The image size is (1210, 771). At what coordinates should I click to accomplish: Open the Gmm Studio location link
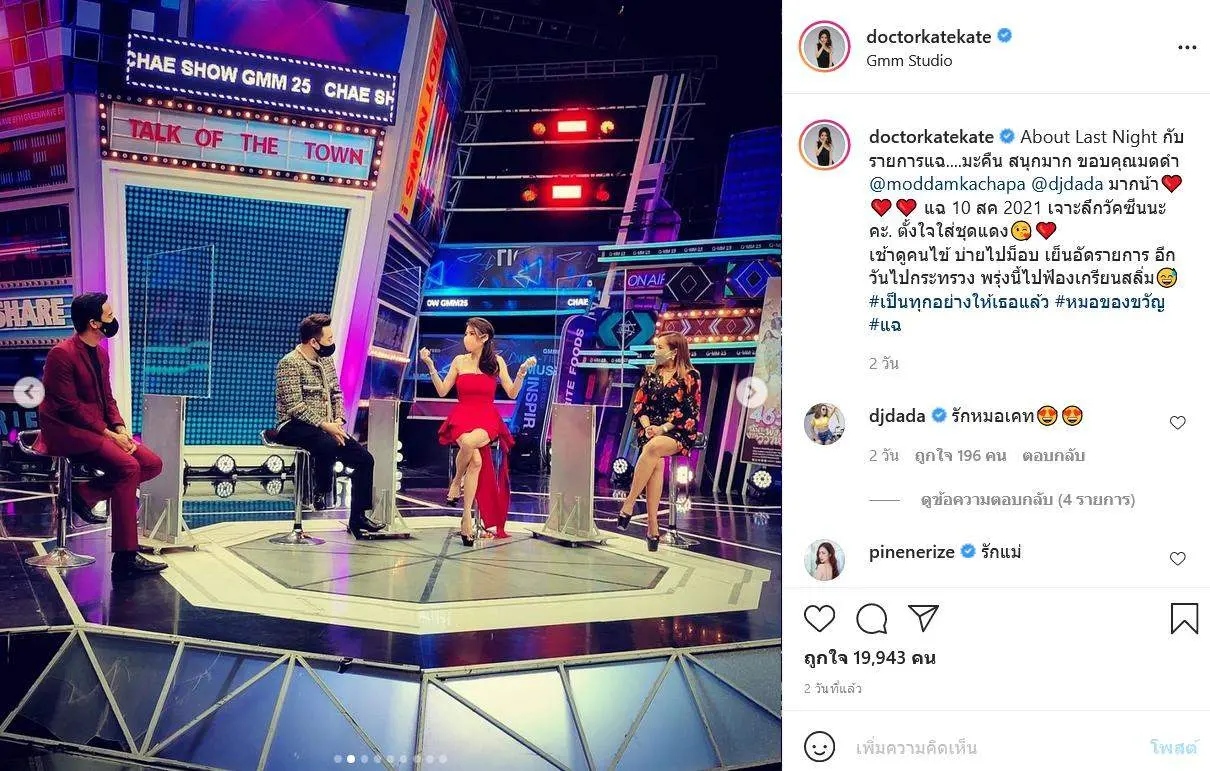tap(909, 61)
